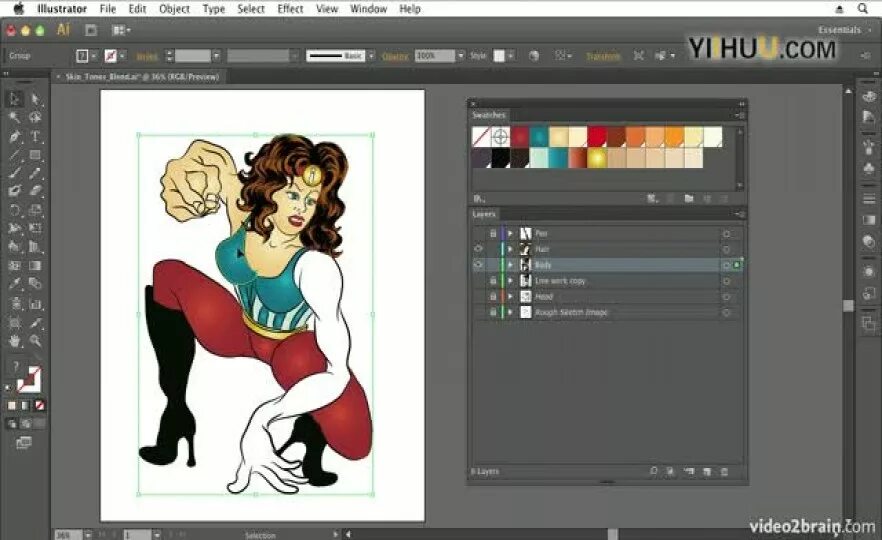The image size is (882, 540).
Task: Click the Change Screen Mode icon
Action: pyautogui.click(x=23, y=443)
